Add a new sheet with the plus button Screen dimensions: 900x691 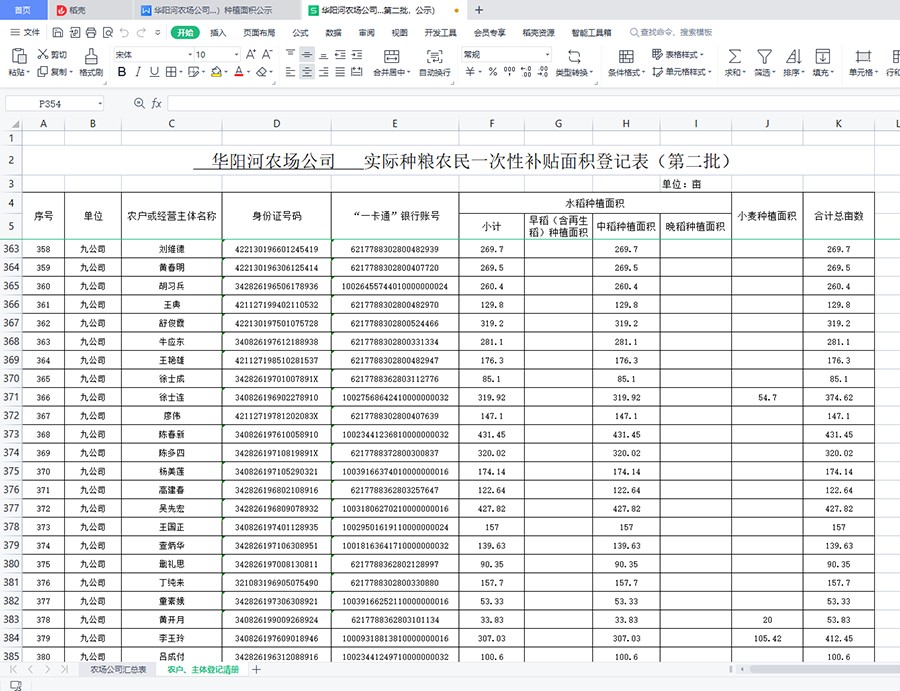tap(257, 669)
